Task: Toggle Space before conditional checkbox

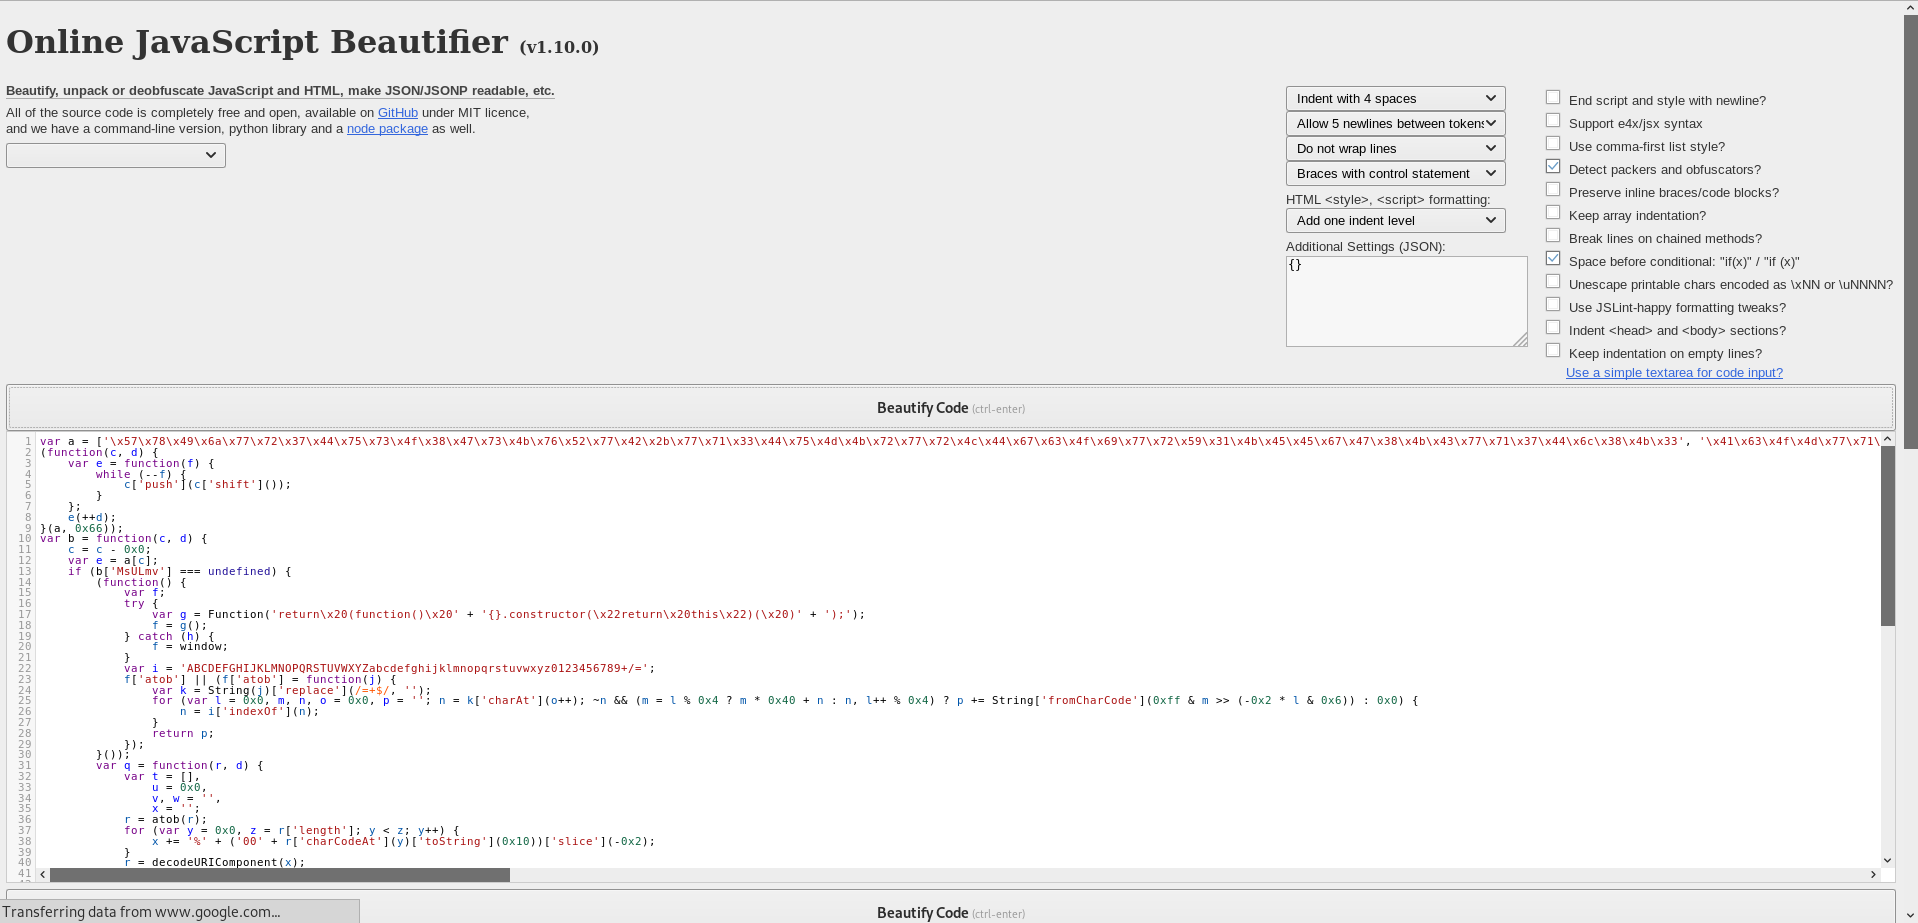Action: pyautogui.click(x=1553, y=259)
